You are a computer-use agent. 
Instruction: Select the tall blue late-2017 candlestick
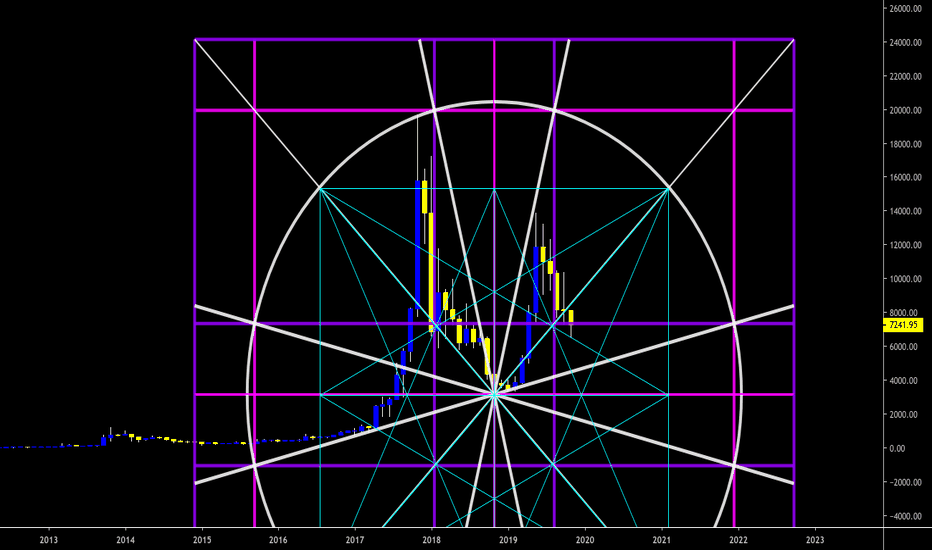[417, 244]
